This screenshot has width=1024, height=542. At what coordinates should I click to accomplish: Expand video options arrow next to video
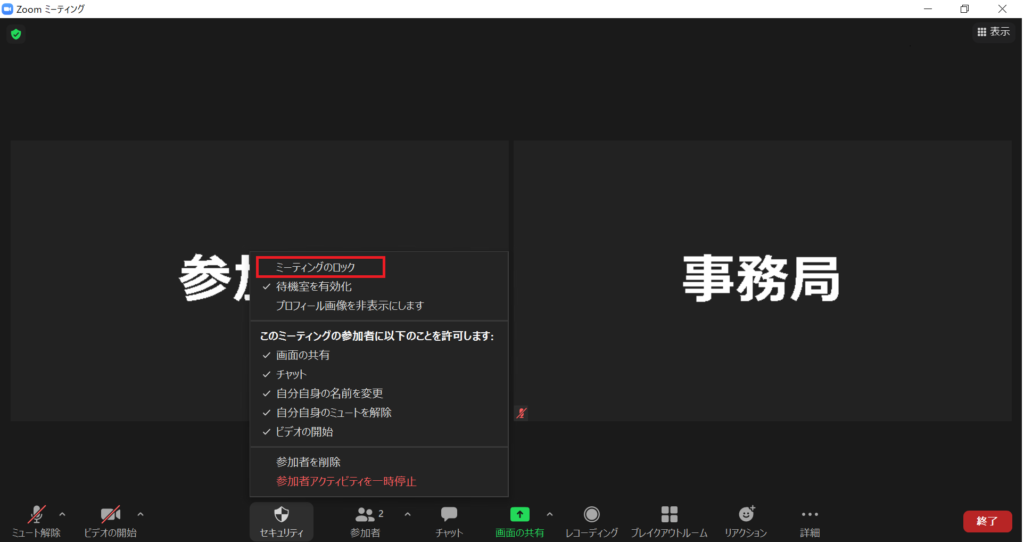pyautogui.click(x=140, y=514)
